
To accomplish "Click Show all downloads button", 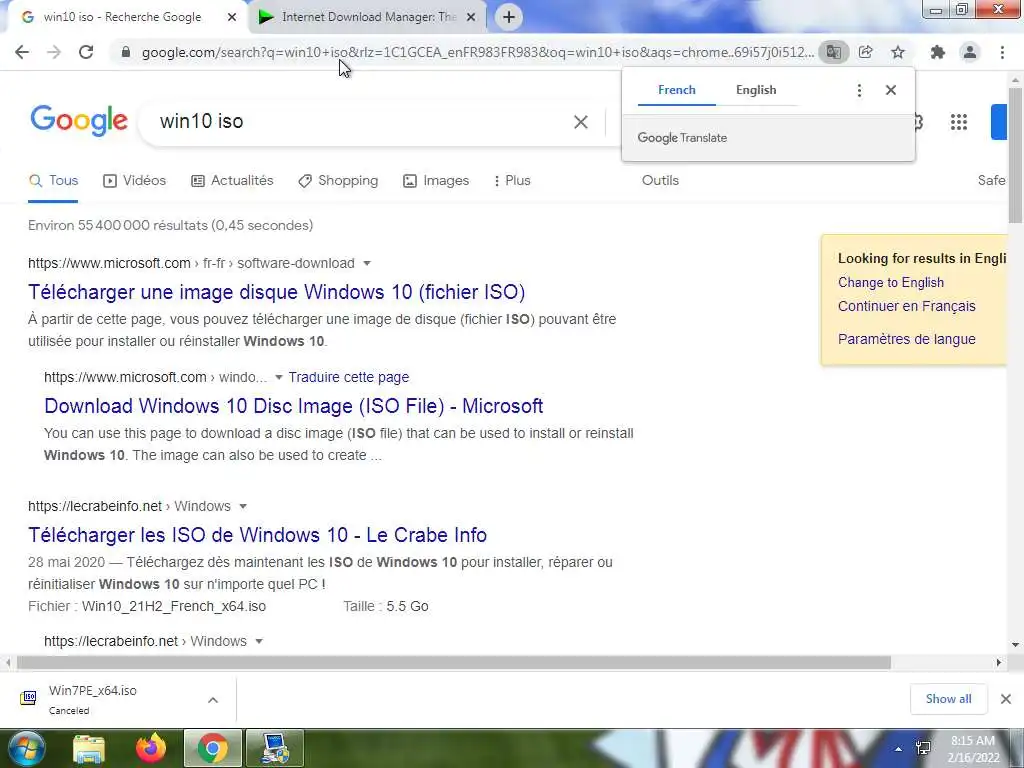I will tap(948, 699).
